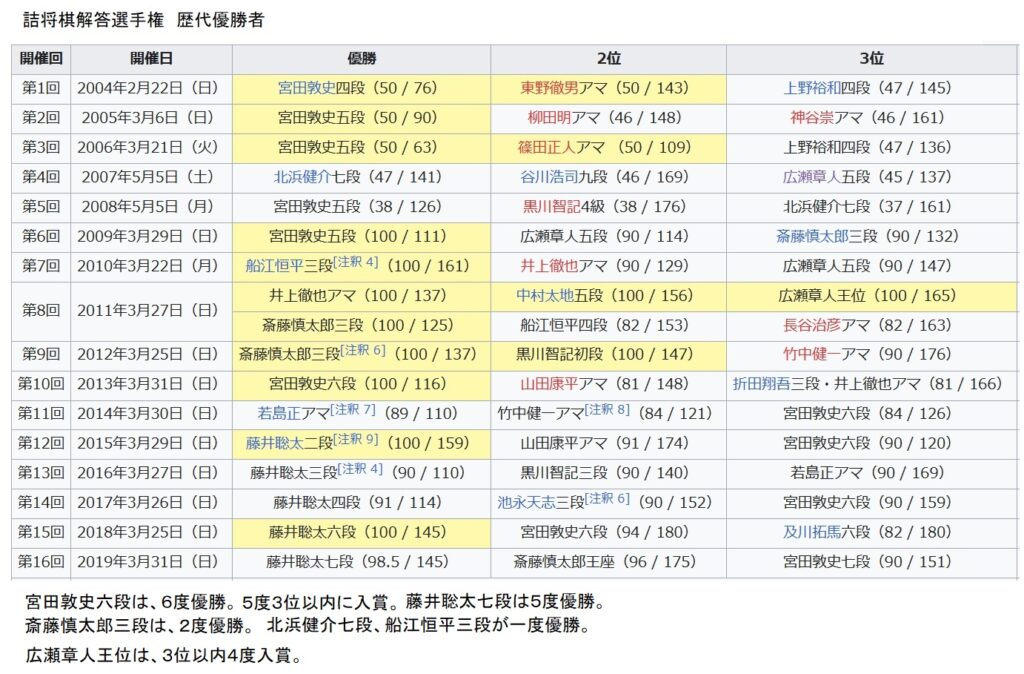The image size is (1024, 674).
Task: Select the date 2011年3月27日(日)
Action: point(148,310)
